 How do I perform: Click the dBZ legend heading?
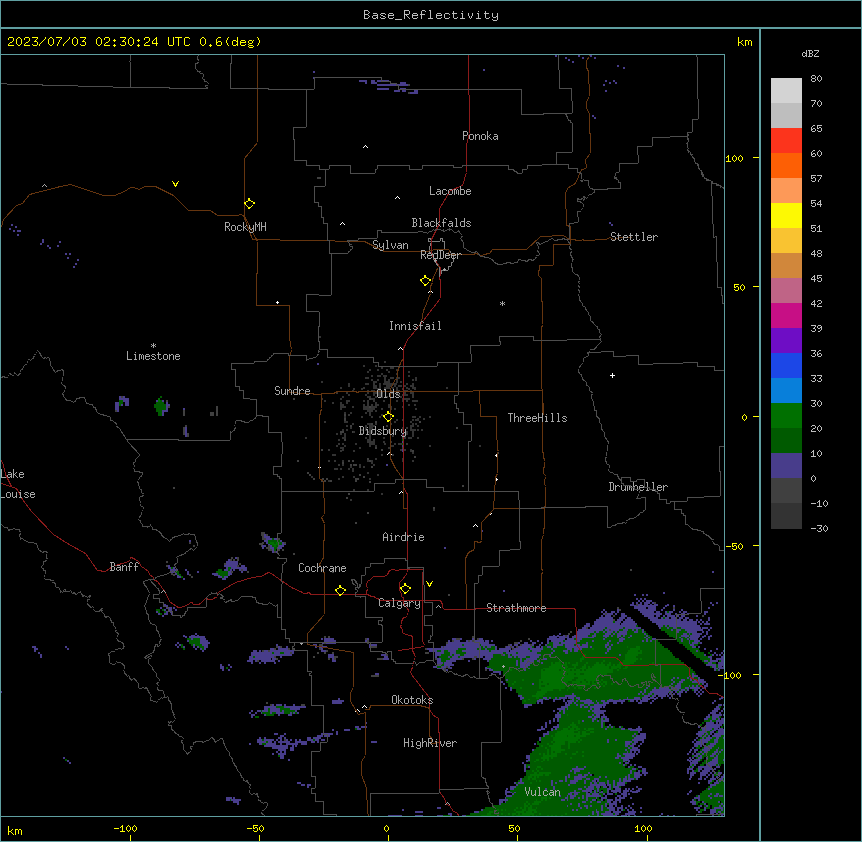point(810,53)
